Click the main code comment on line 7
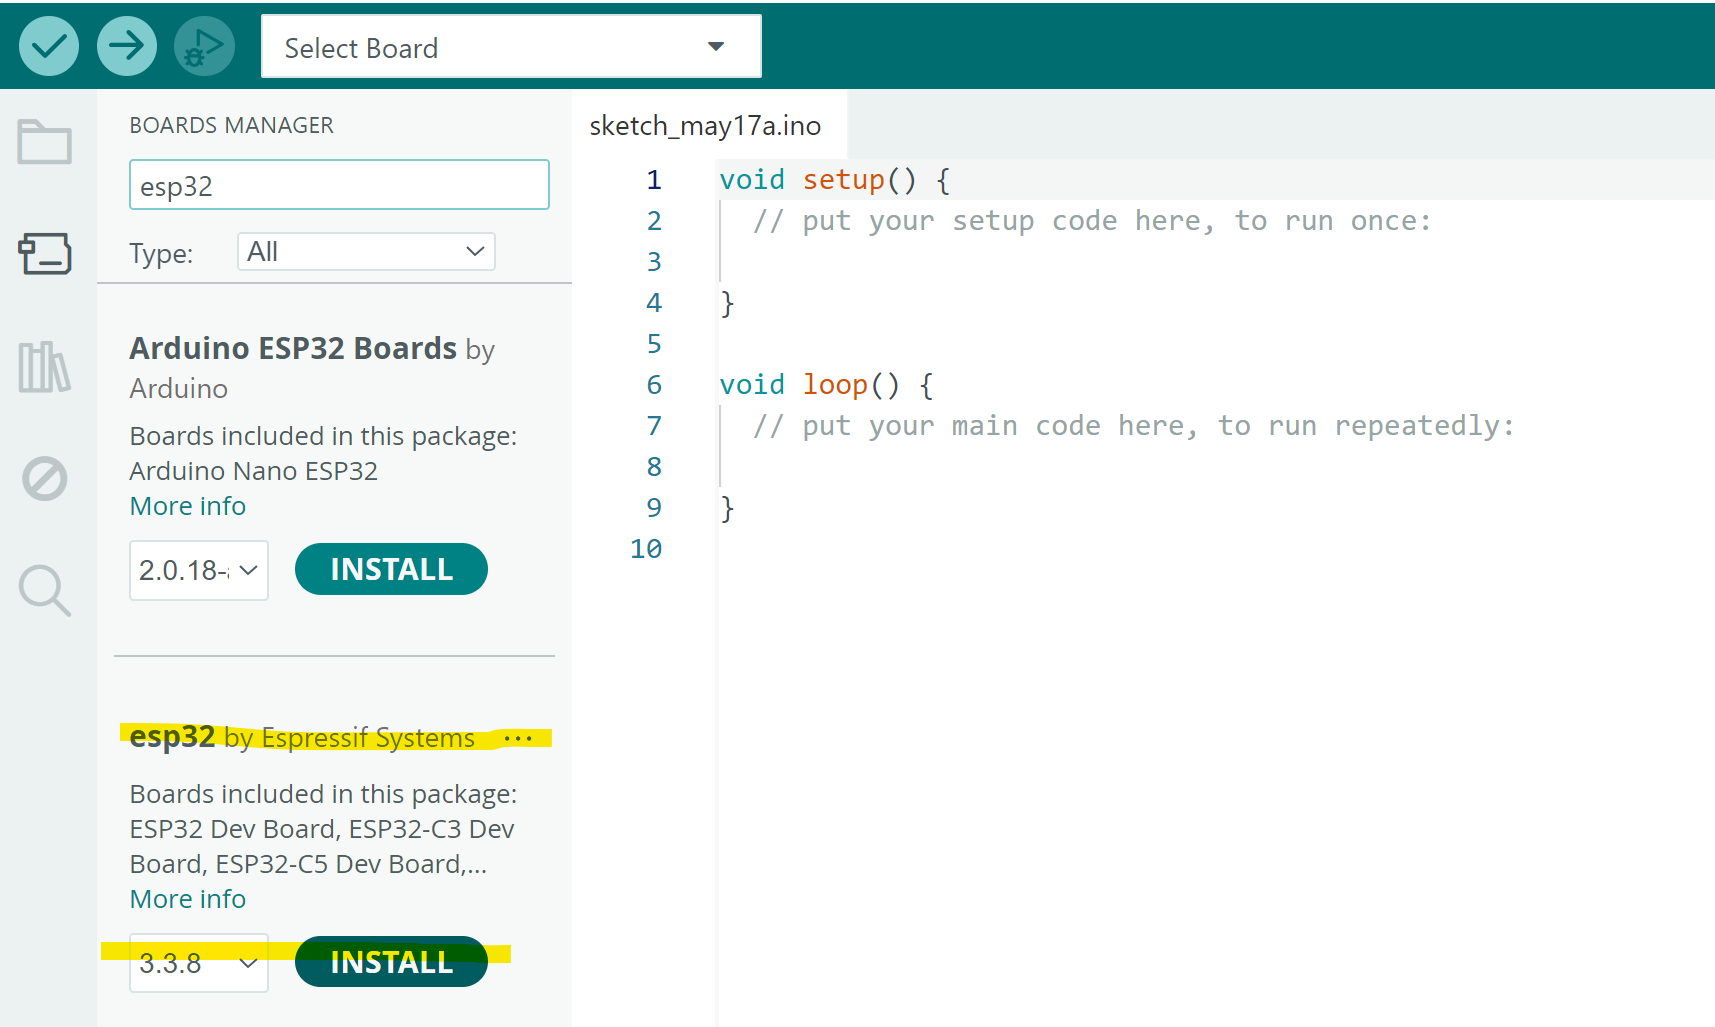The height and width of the screenshot is (1027, 1715). (1134, 426)
